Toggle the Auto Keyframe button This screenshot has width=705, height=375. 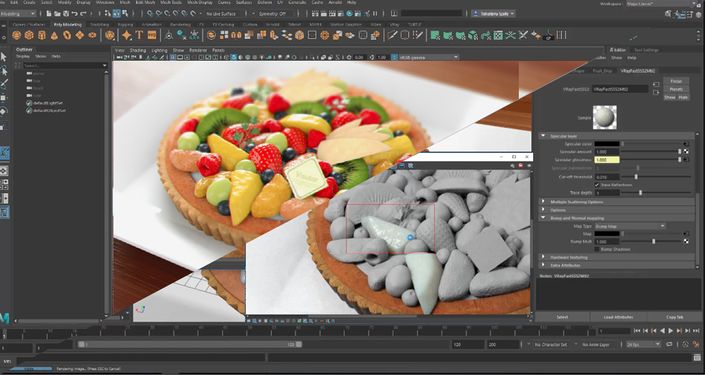(x=686, y=344)
